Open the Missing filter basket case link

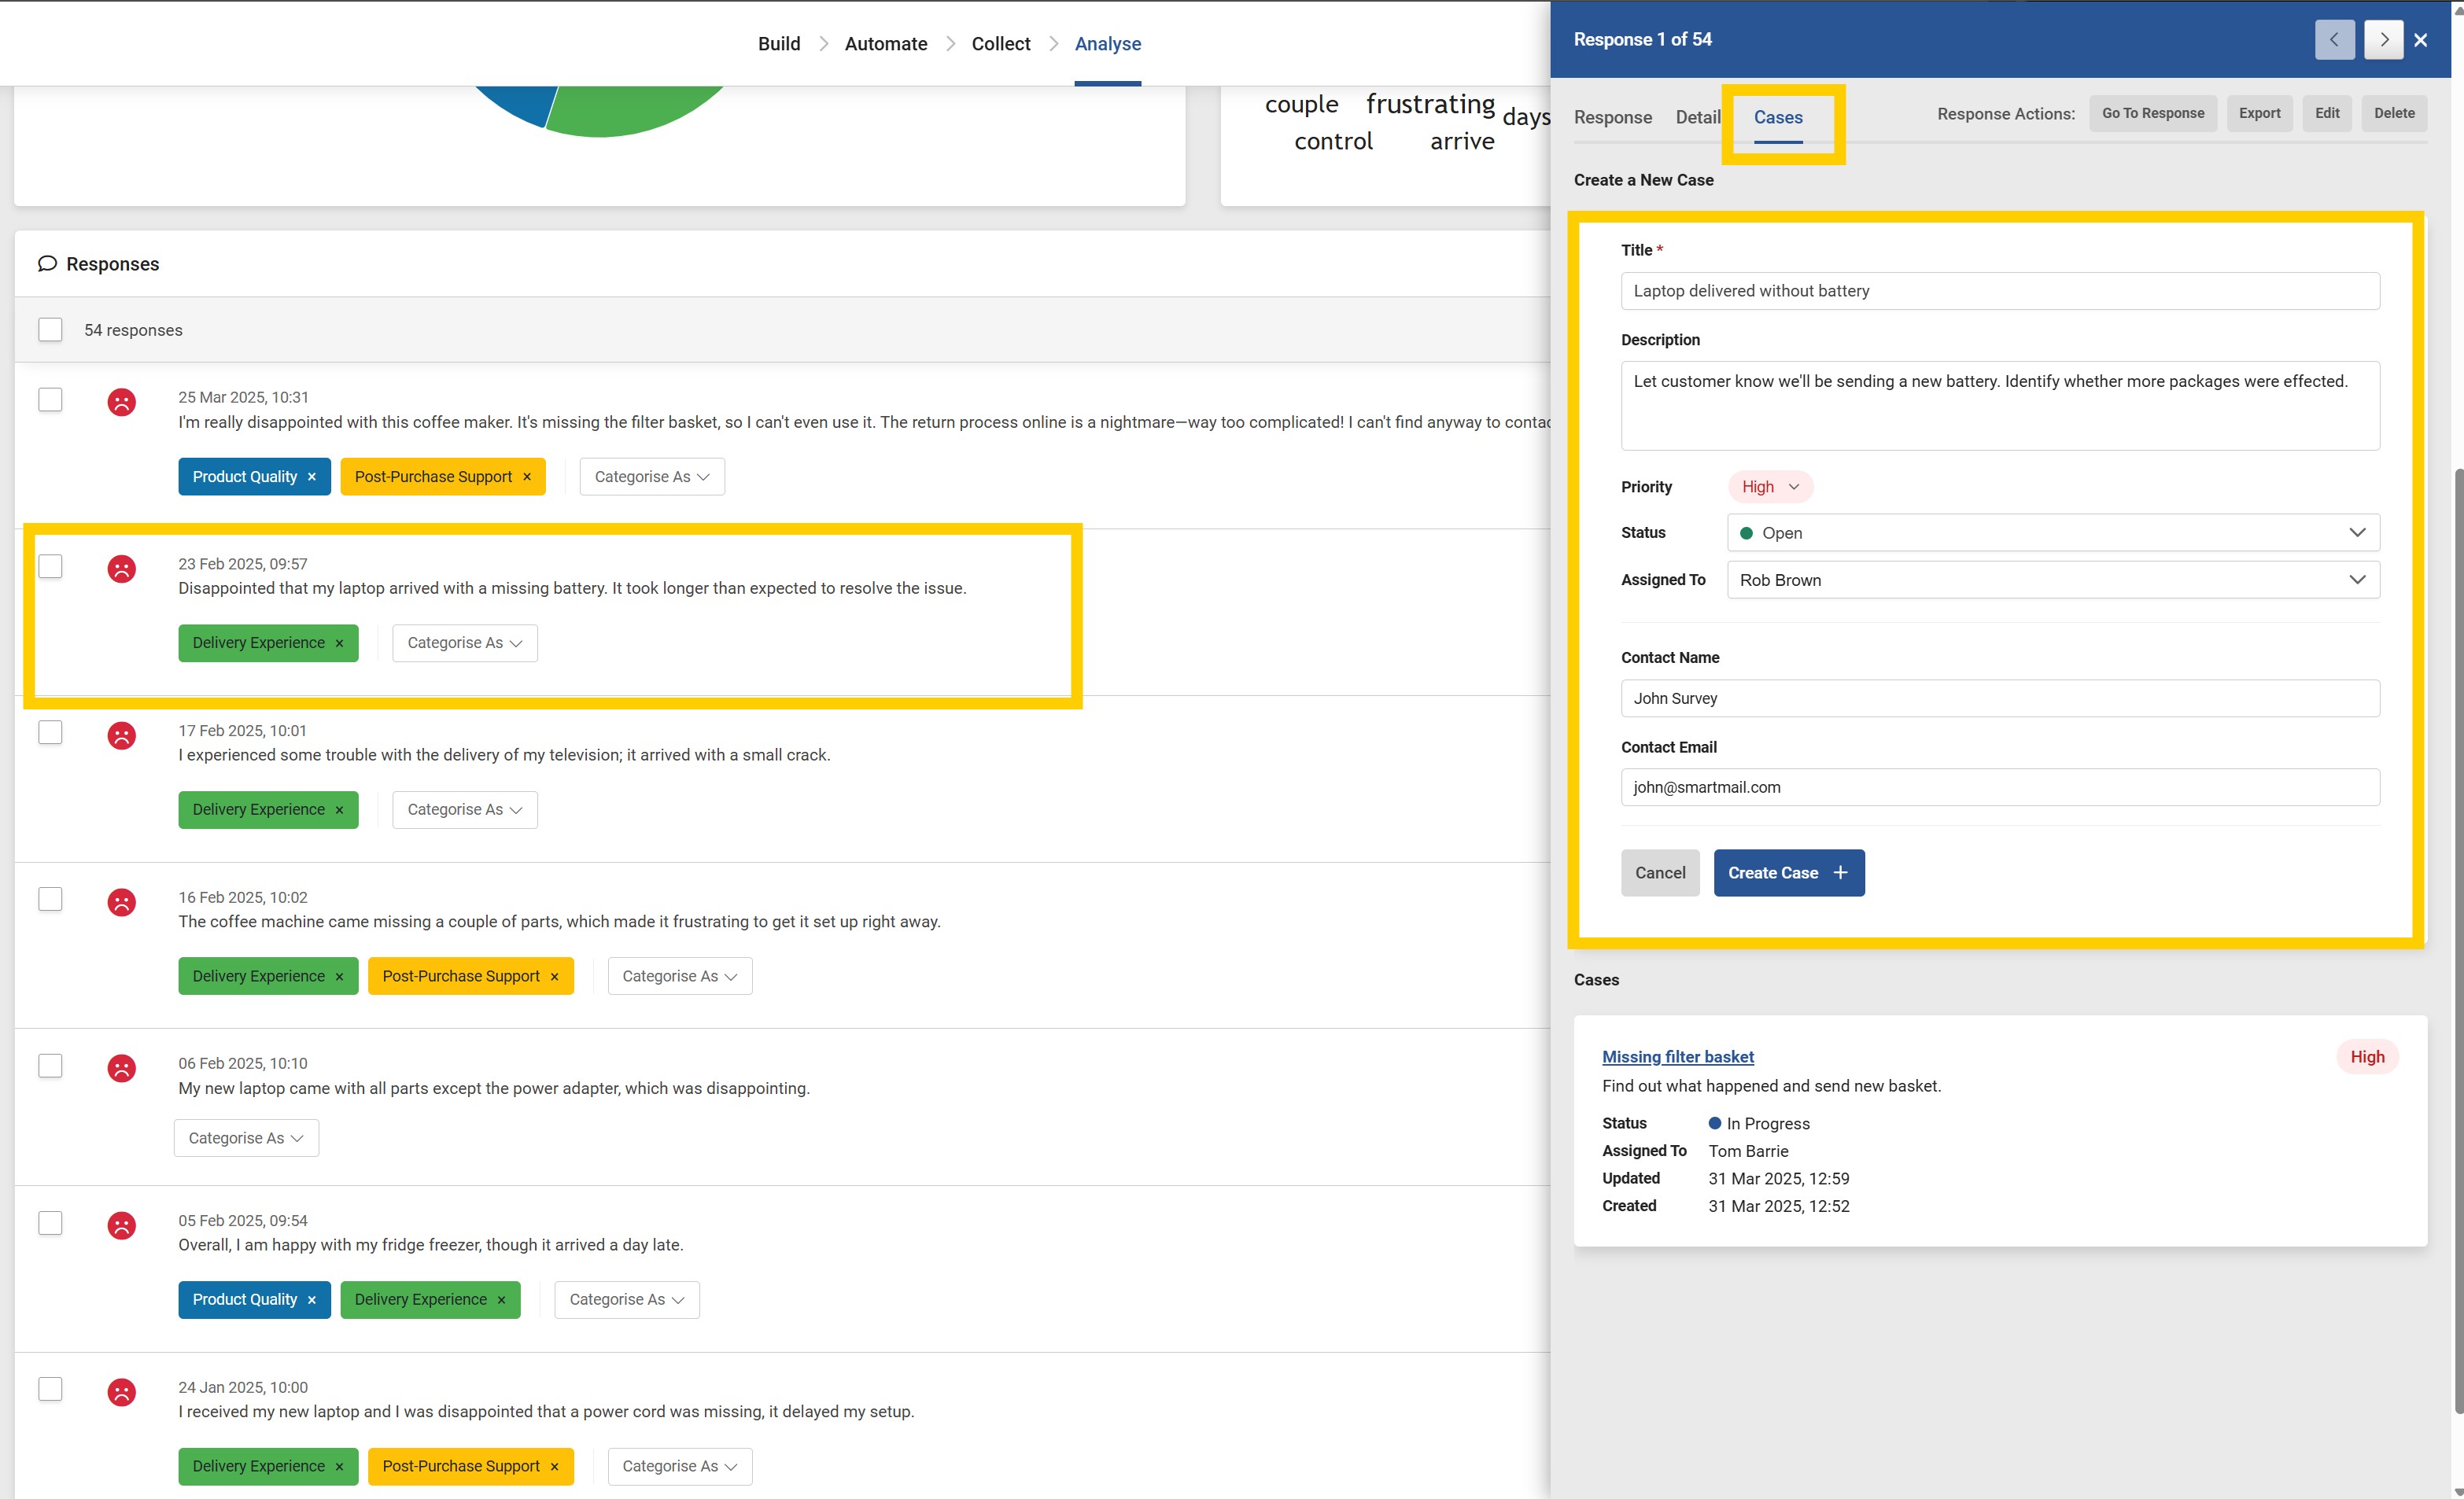[1677, 1057]
